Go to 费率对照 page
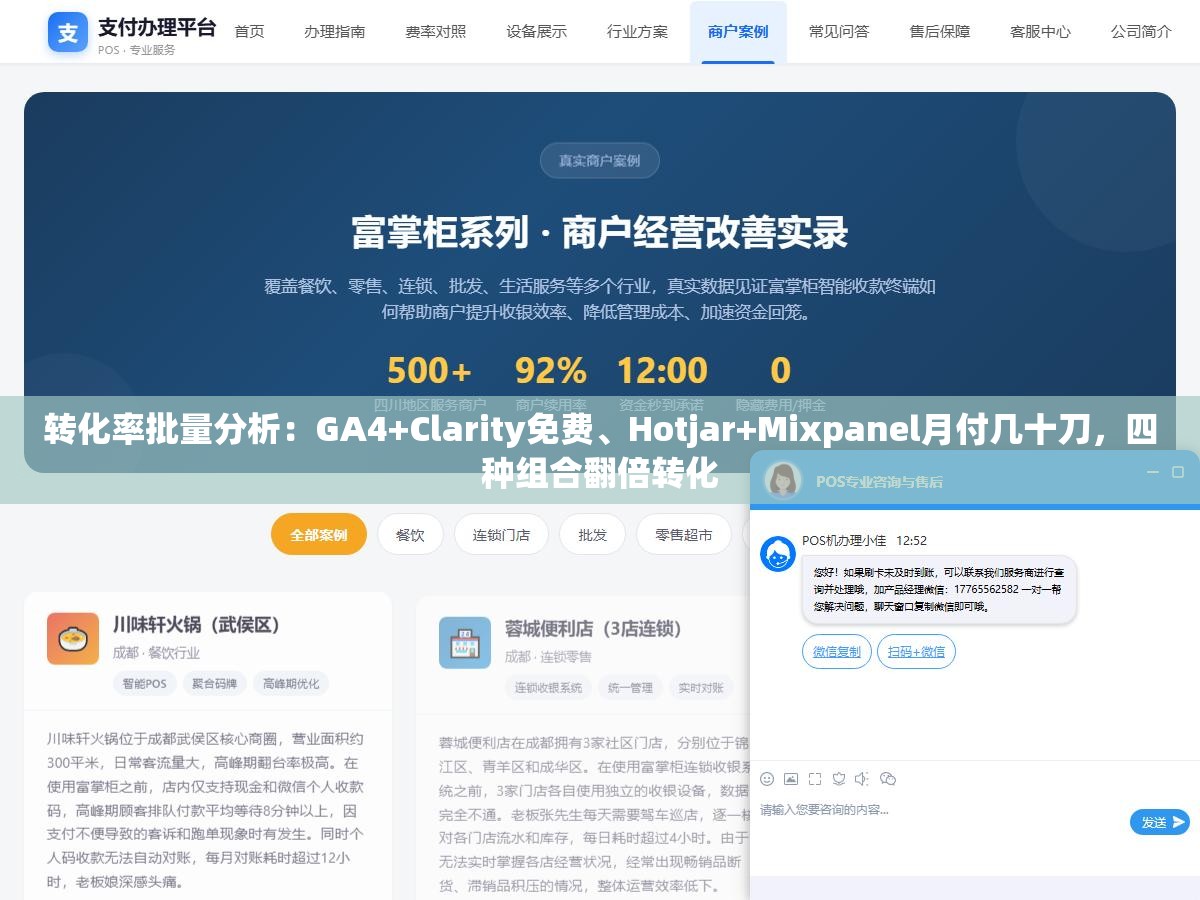 coord(435,32)
